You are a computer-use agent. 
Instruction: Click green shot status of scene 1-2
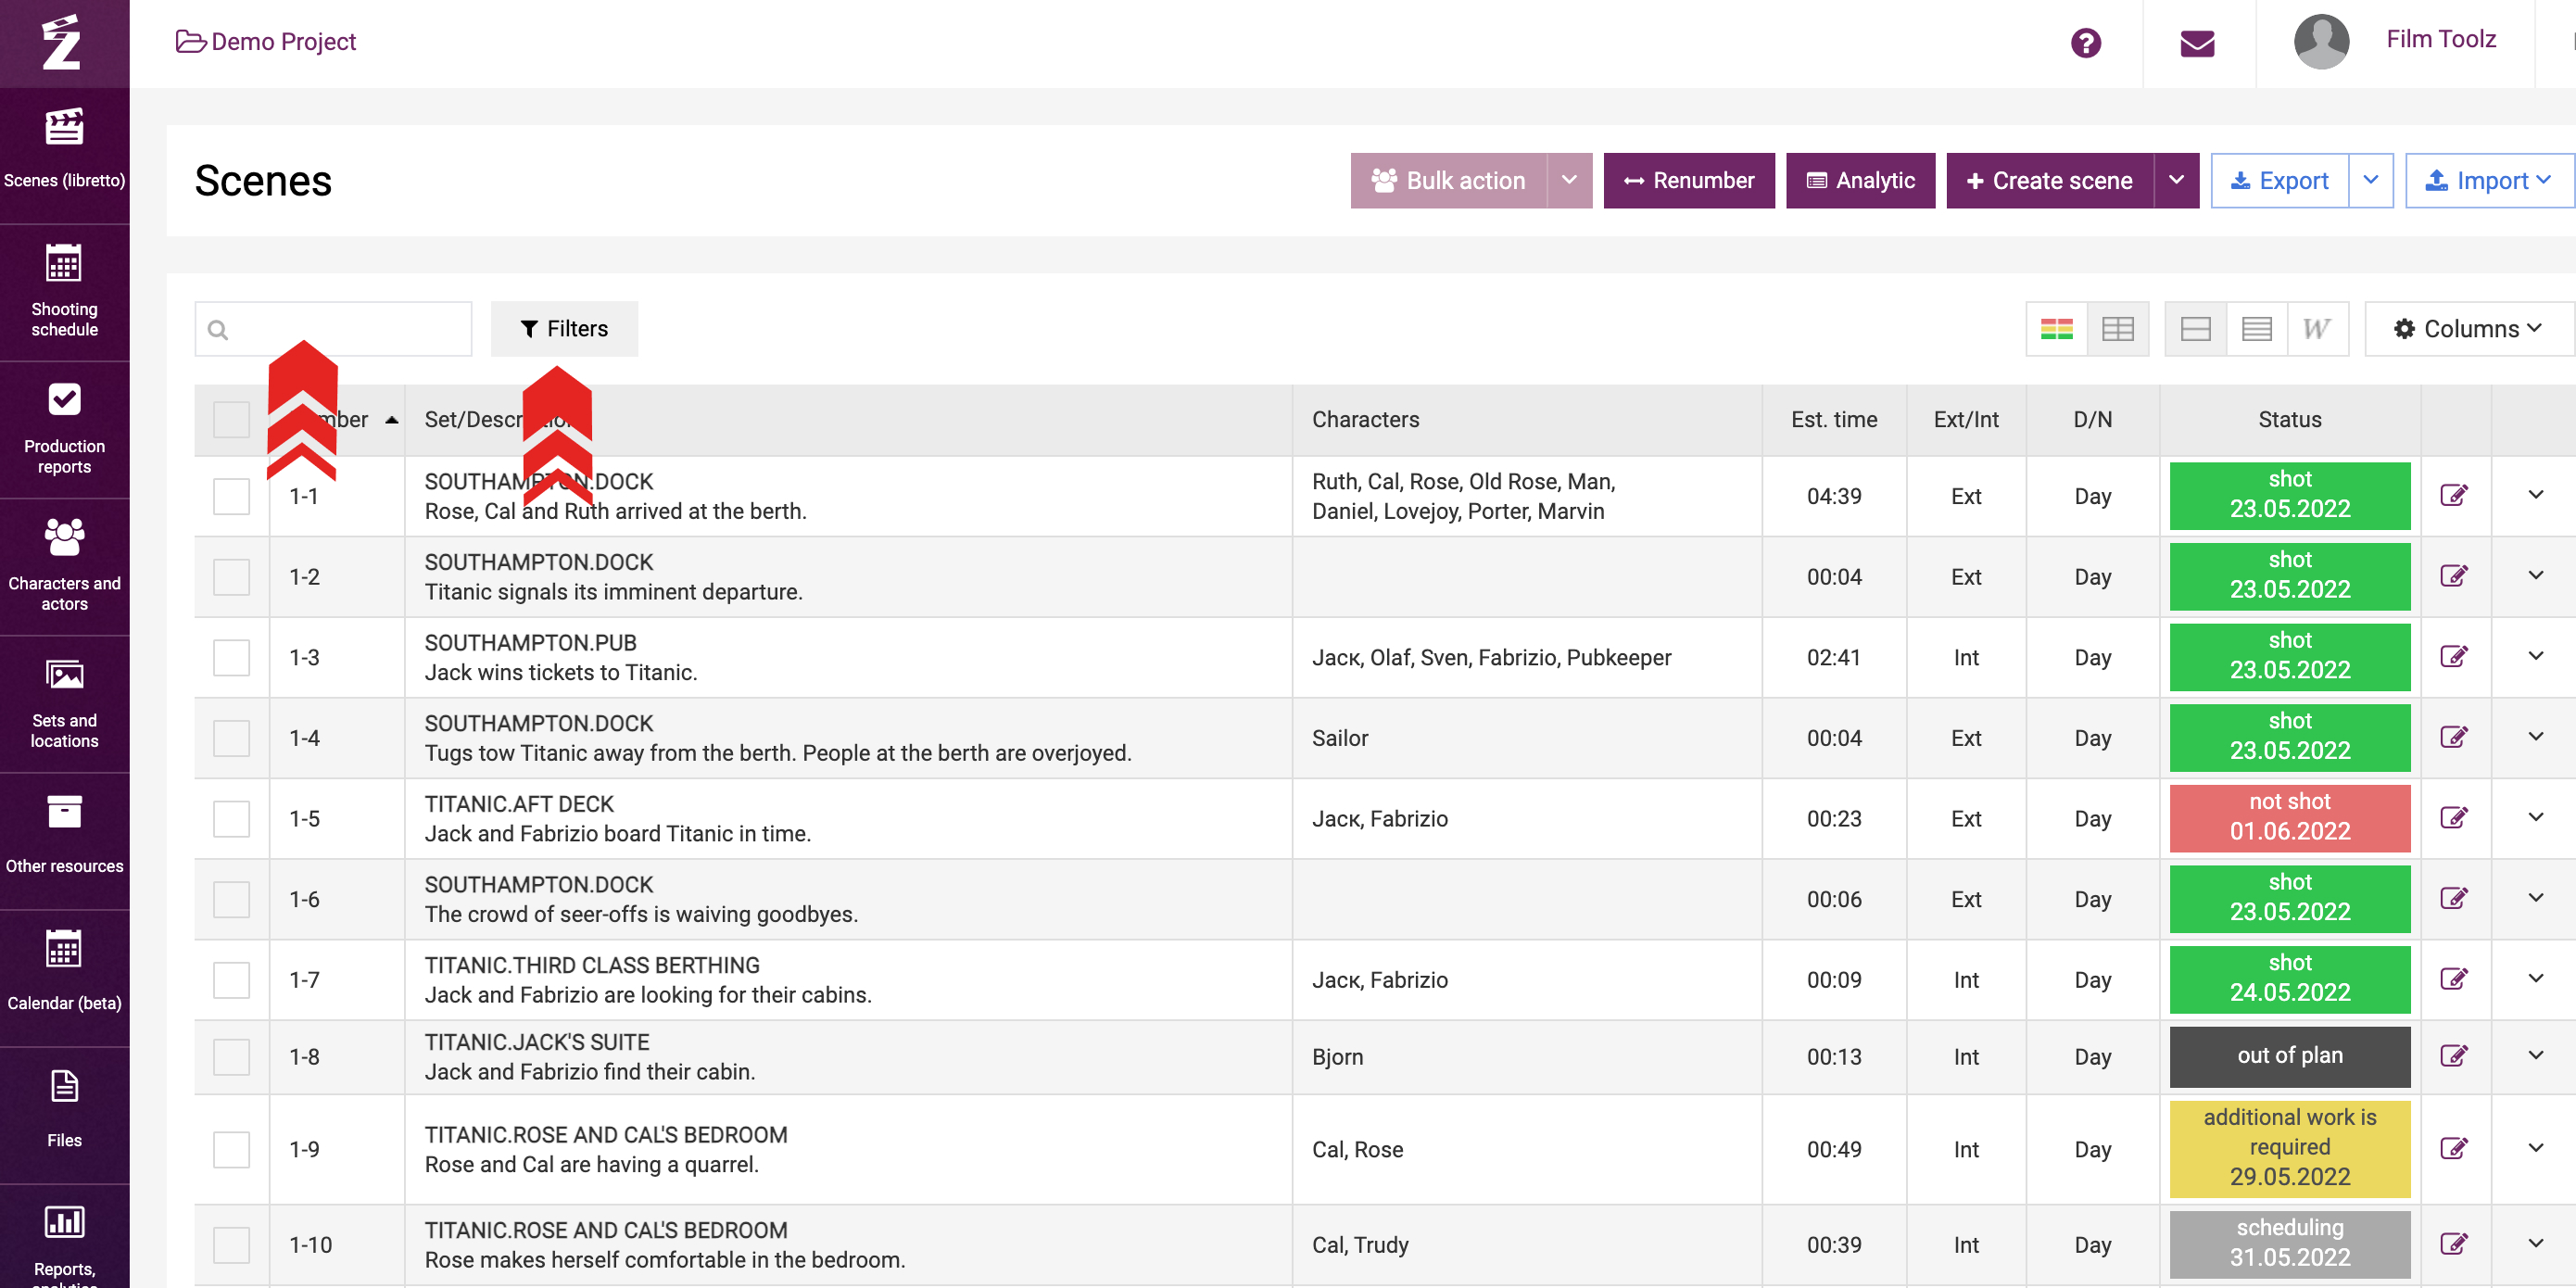point(2289,576)
